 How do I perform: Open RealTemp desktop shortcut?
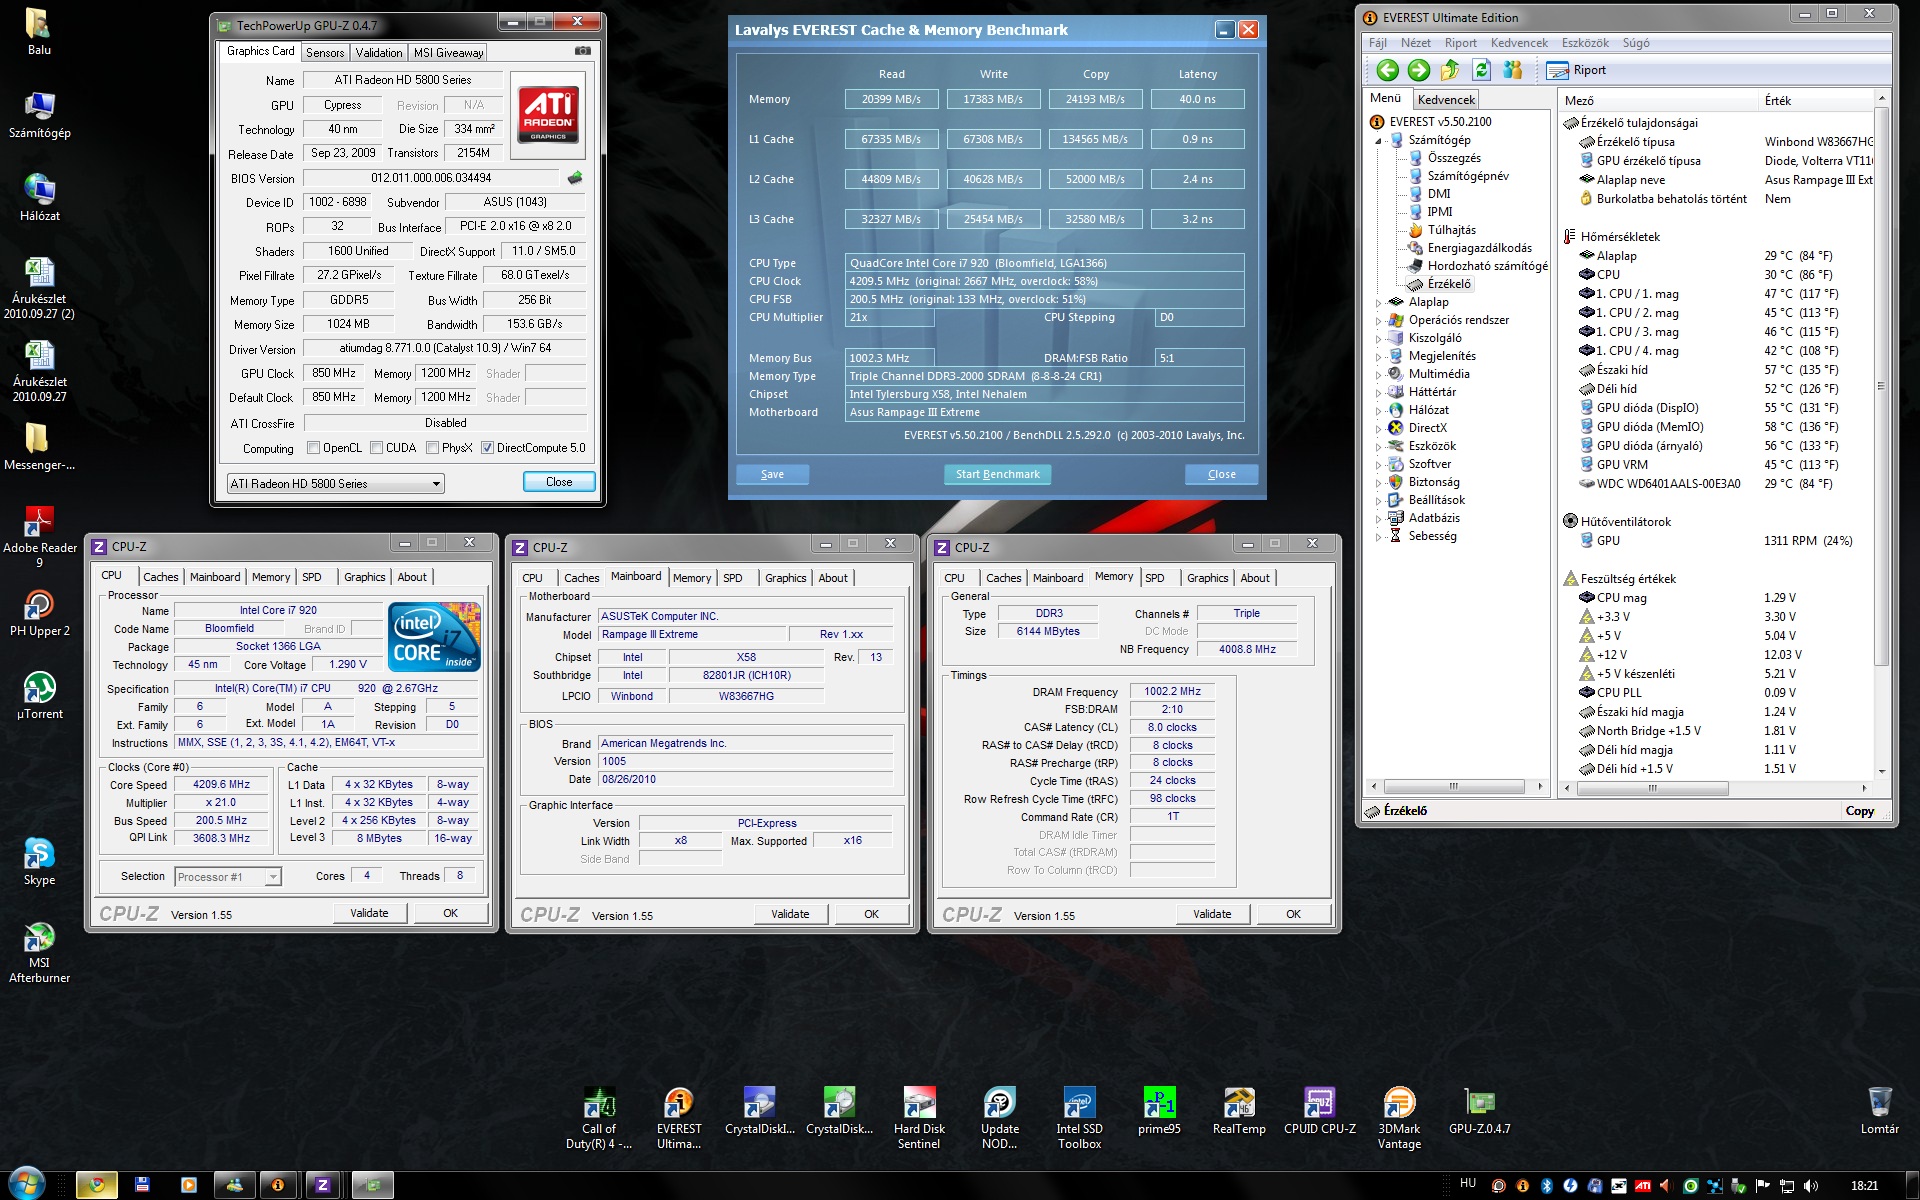pyautogui.click(x=1239, y=1111)
